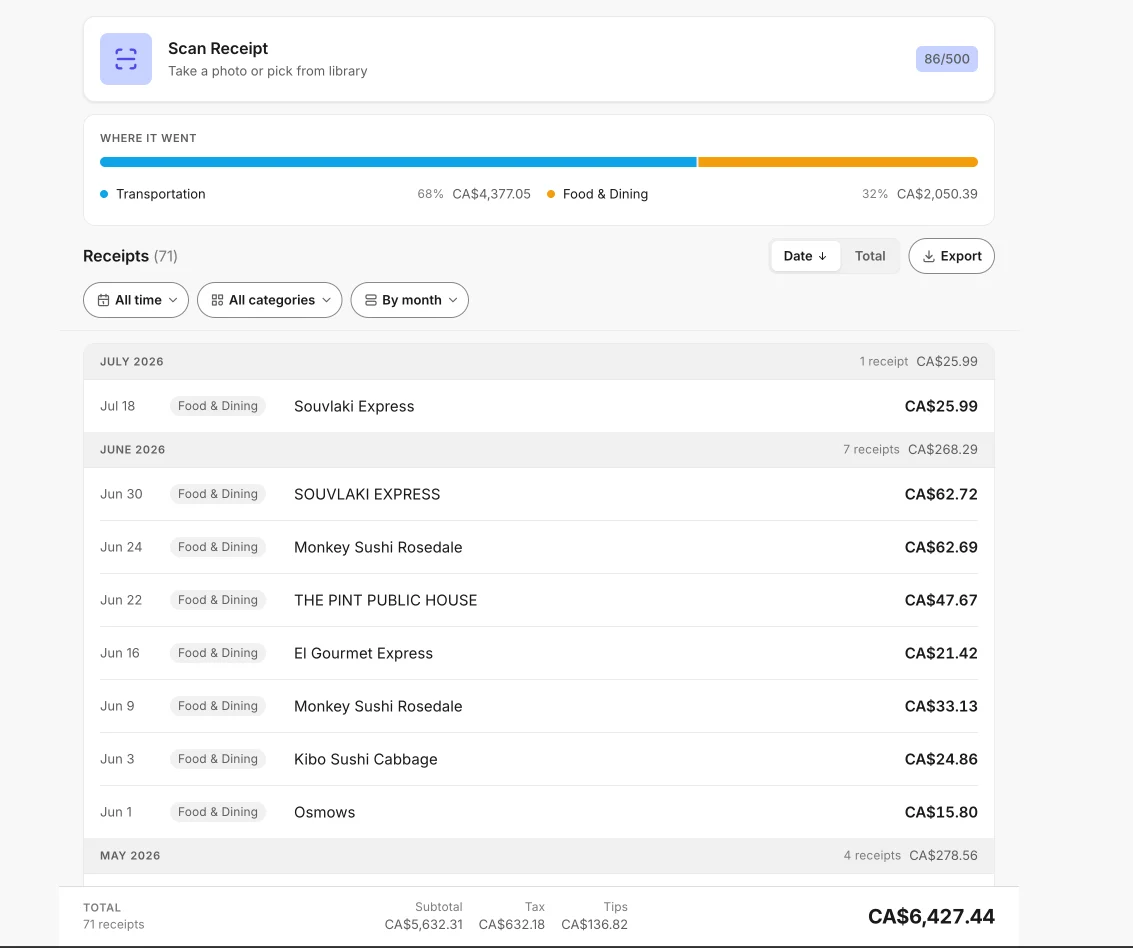Click the Scan Receipt scanner icon
Screen dimensions: 1133x948
[x=126, y=59]
